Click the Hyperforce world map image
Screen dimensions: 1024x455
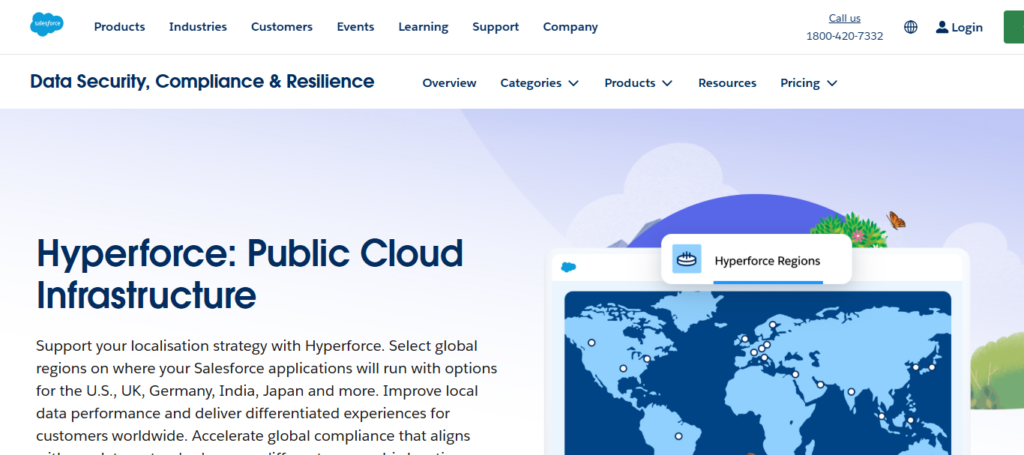click(758, 373)
